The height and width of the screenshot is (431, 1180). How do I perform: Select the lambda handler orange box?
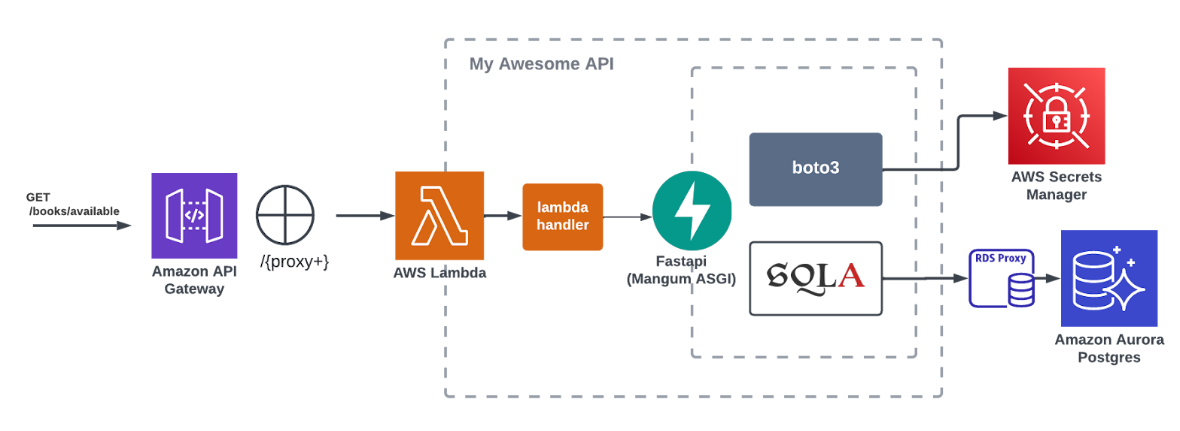tap(563, 217)
